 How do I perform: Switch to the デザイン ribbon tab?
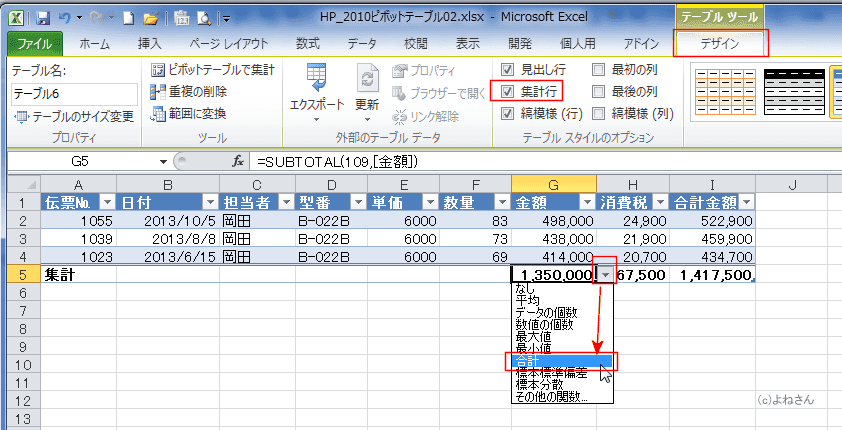tap(721, 43)
